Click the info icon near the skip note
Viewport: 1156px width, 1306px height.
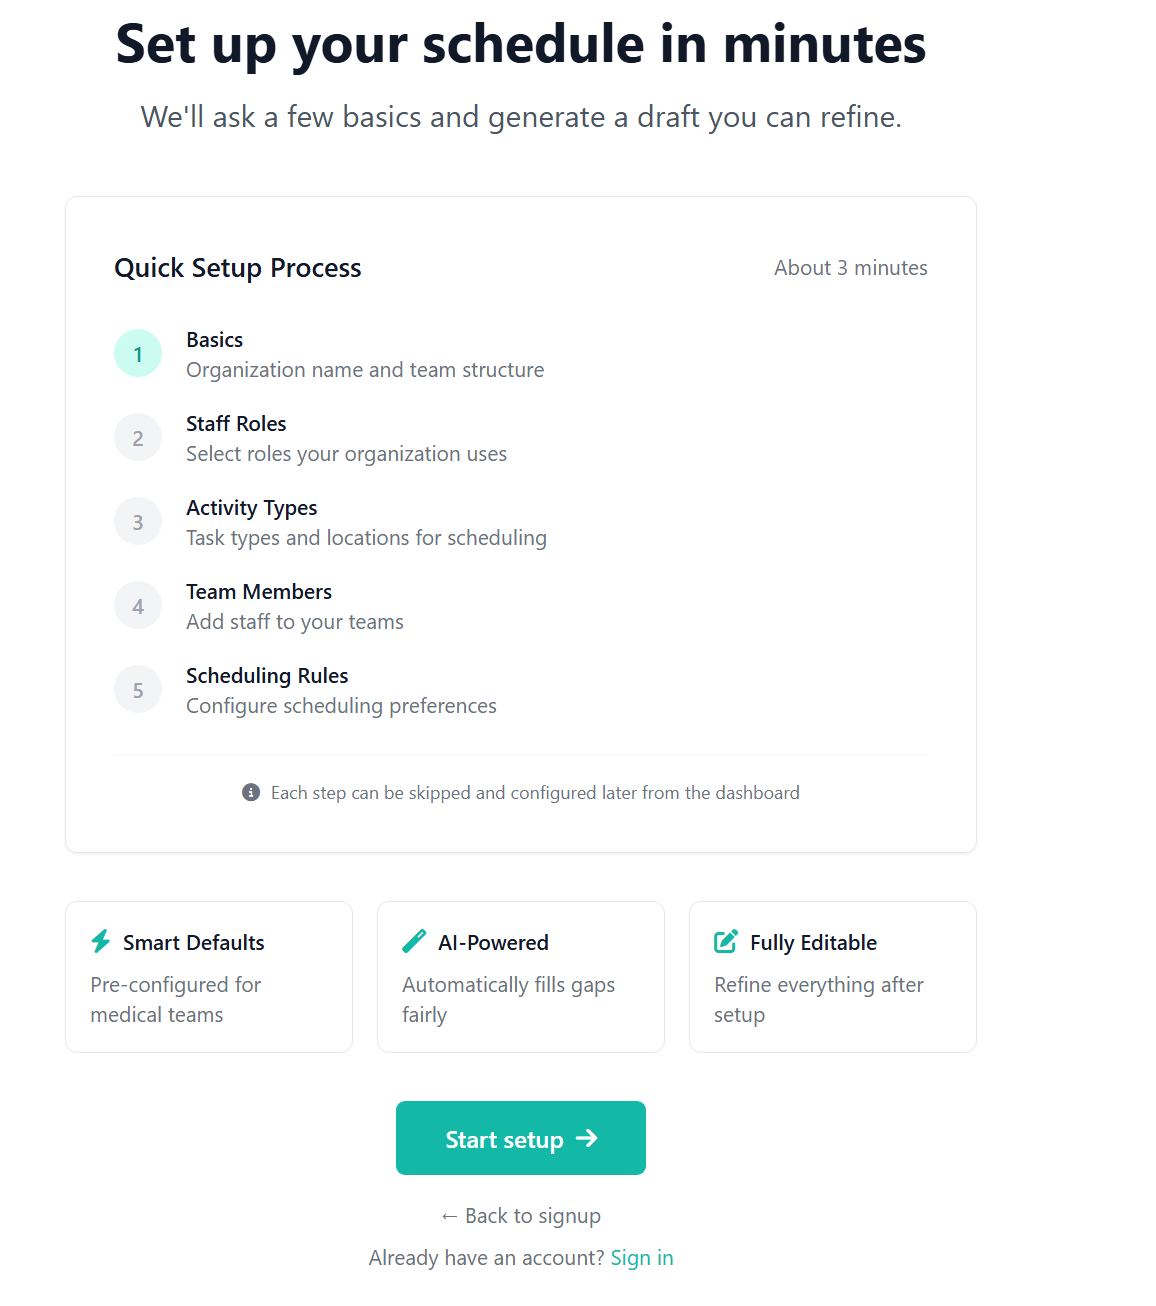(250, 792)
